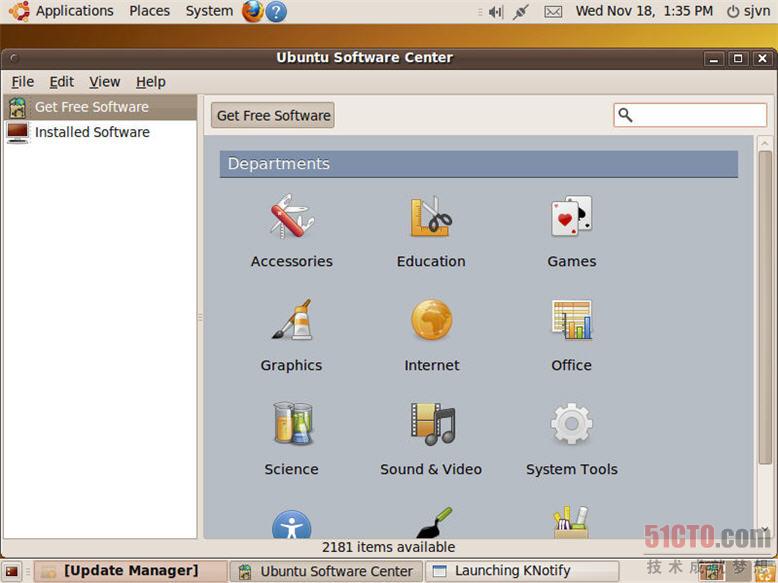Click the Sound & Video label text
Viewport: 778px width, 583px height.
[x=431, y=469]
